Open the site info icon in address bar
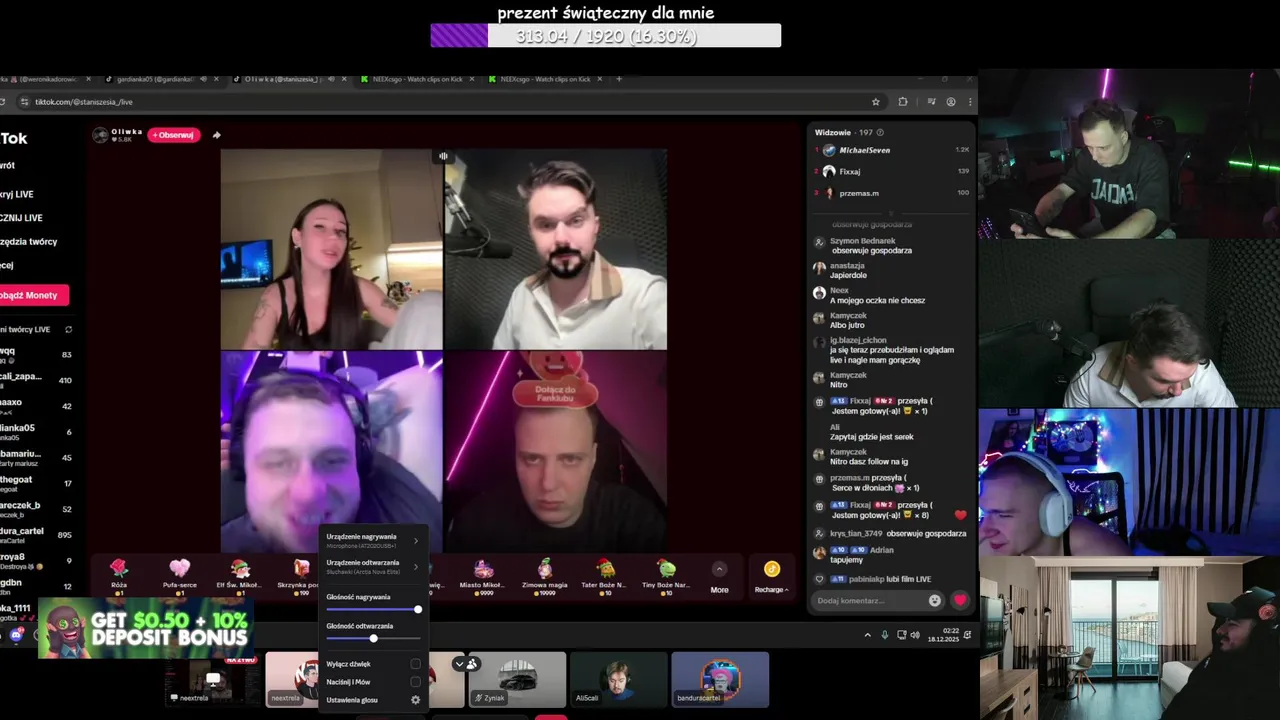Viewport: 1280px width, 720px height. click(23, 102)
